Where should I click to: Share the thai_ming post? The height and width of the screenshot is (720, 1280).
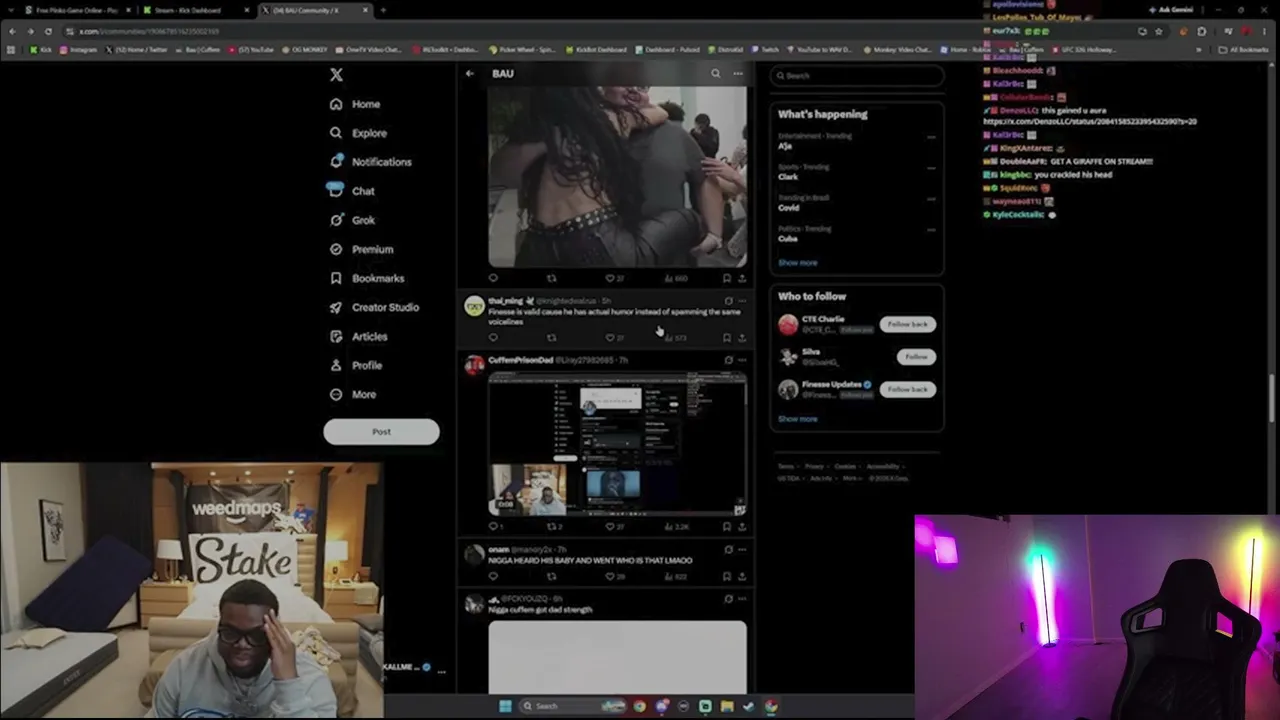[741, 338]
